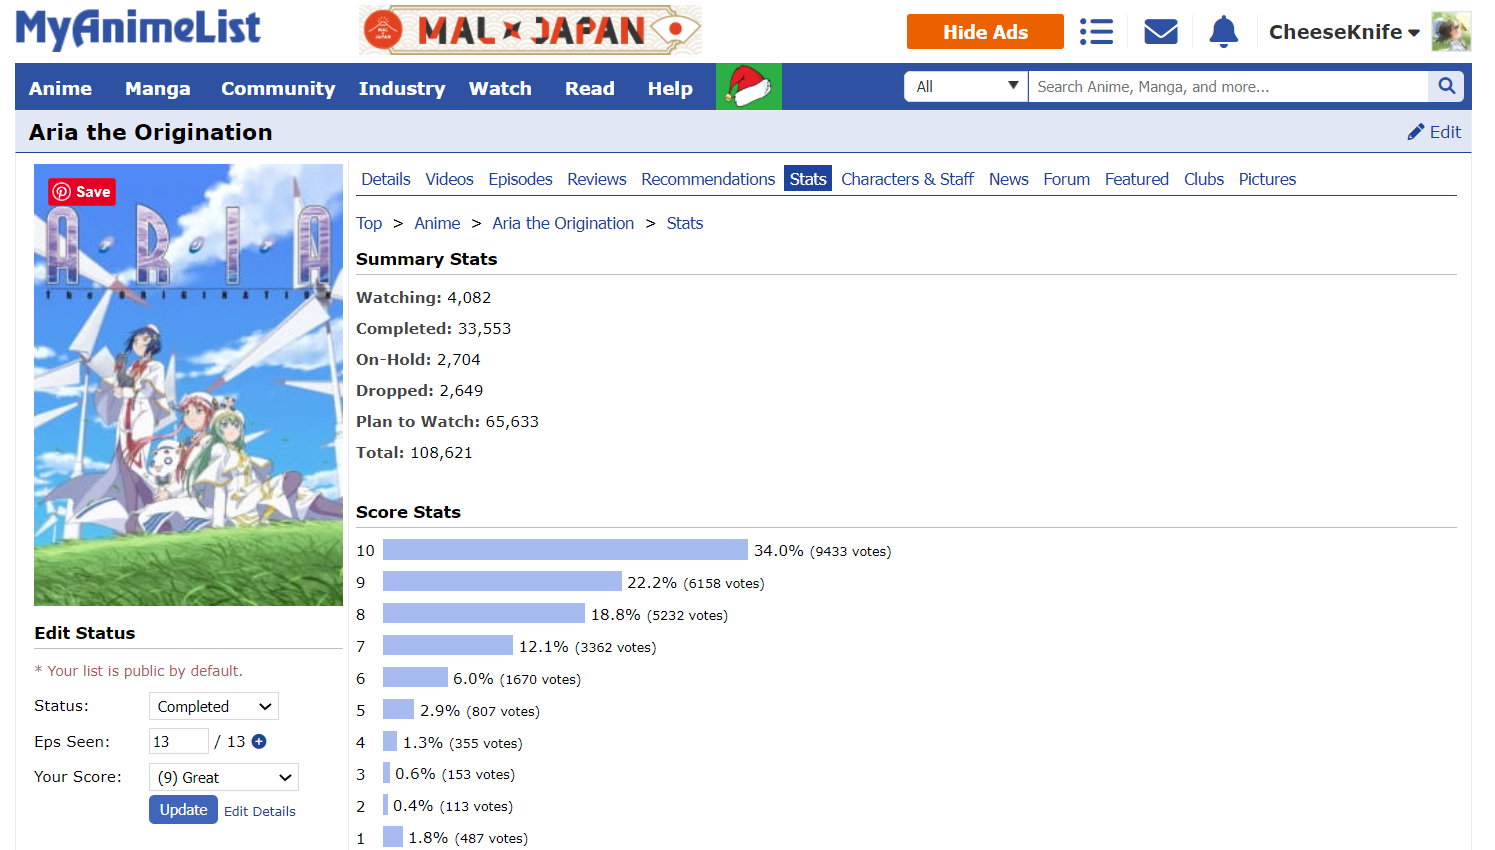This screenshot has width=1495, height=850.
Task: Open the Industry menu
Action: [x=402, y=88]
